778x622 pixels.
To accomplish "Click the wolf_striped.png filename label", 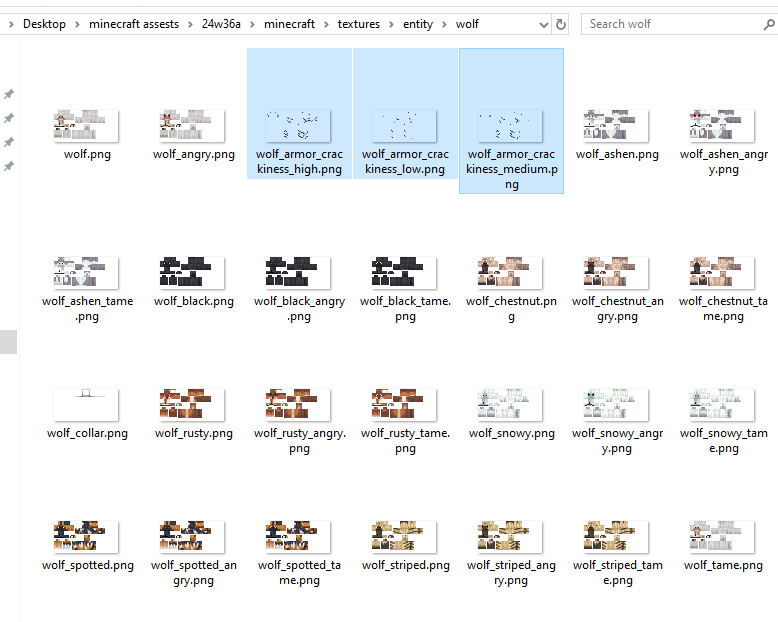I will pyautogui.click(x=405, y=565).
